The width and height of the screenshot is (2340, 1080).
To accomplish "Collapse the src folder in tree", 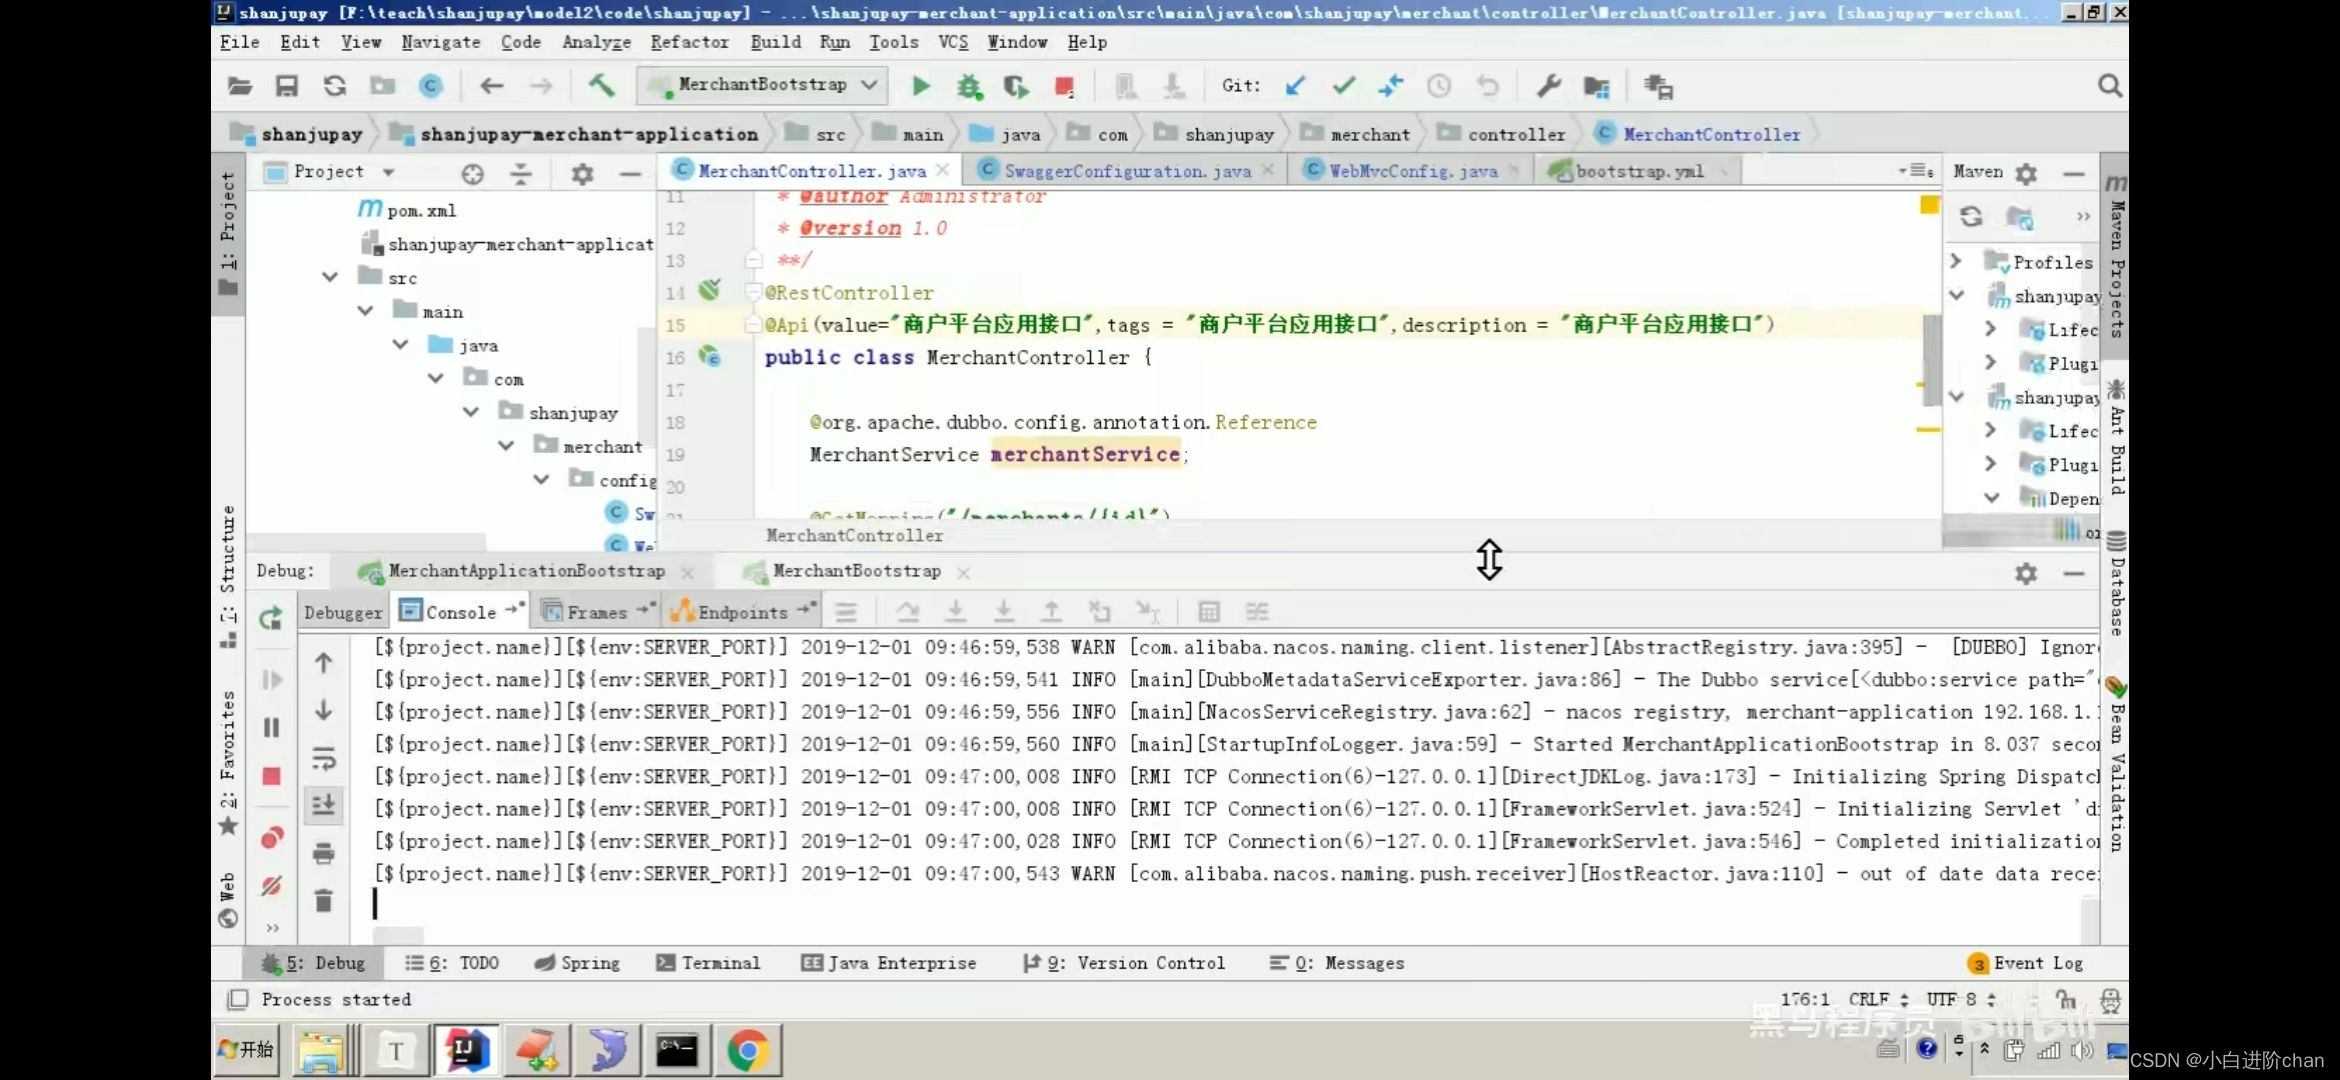I will (330, 277).
